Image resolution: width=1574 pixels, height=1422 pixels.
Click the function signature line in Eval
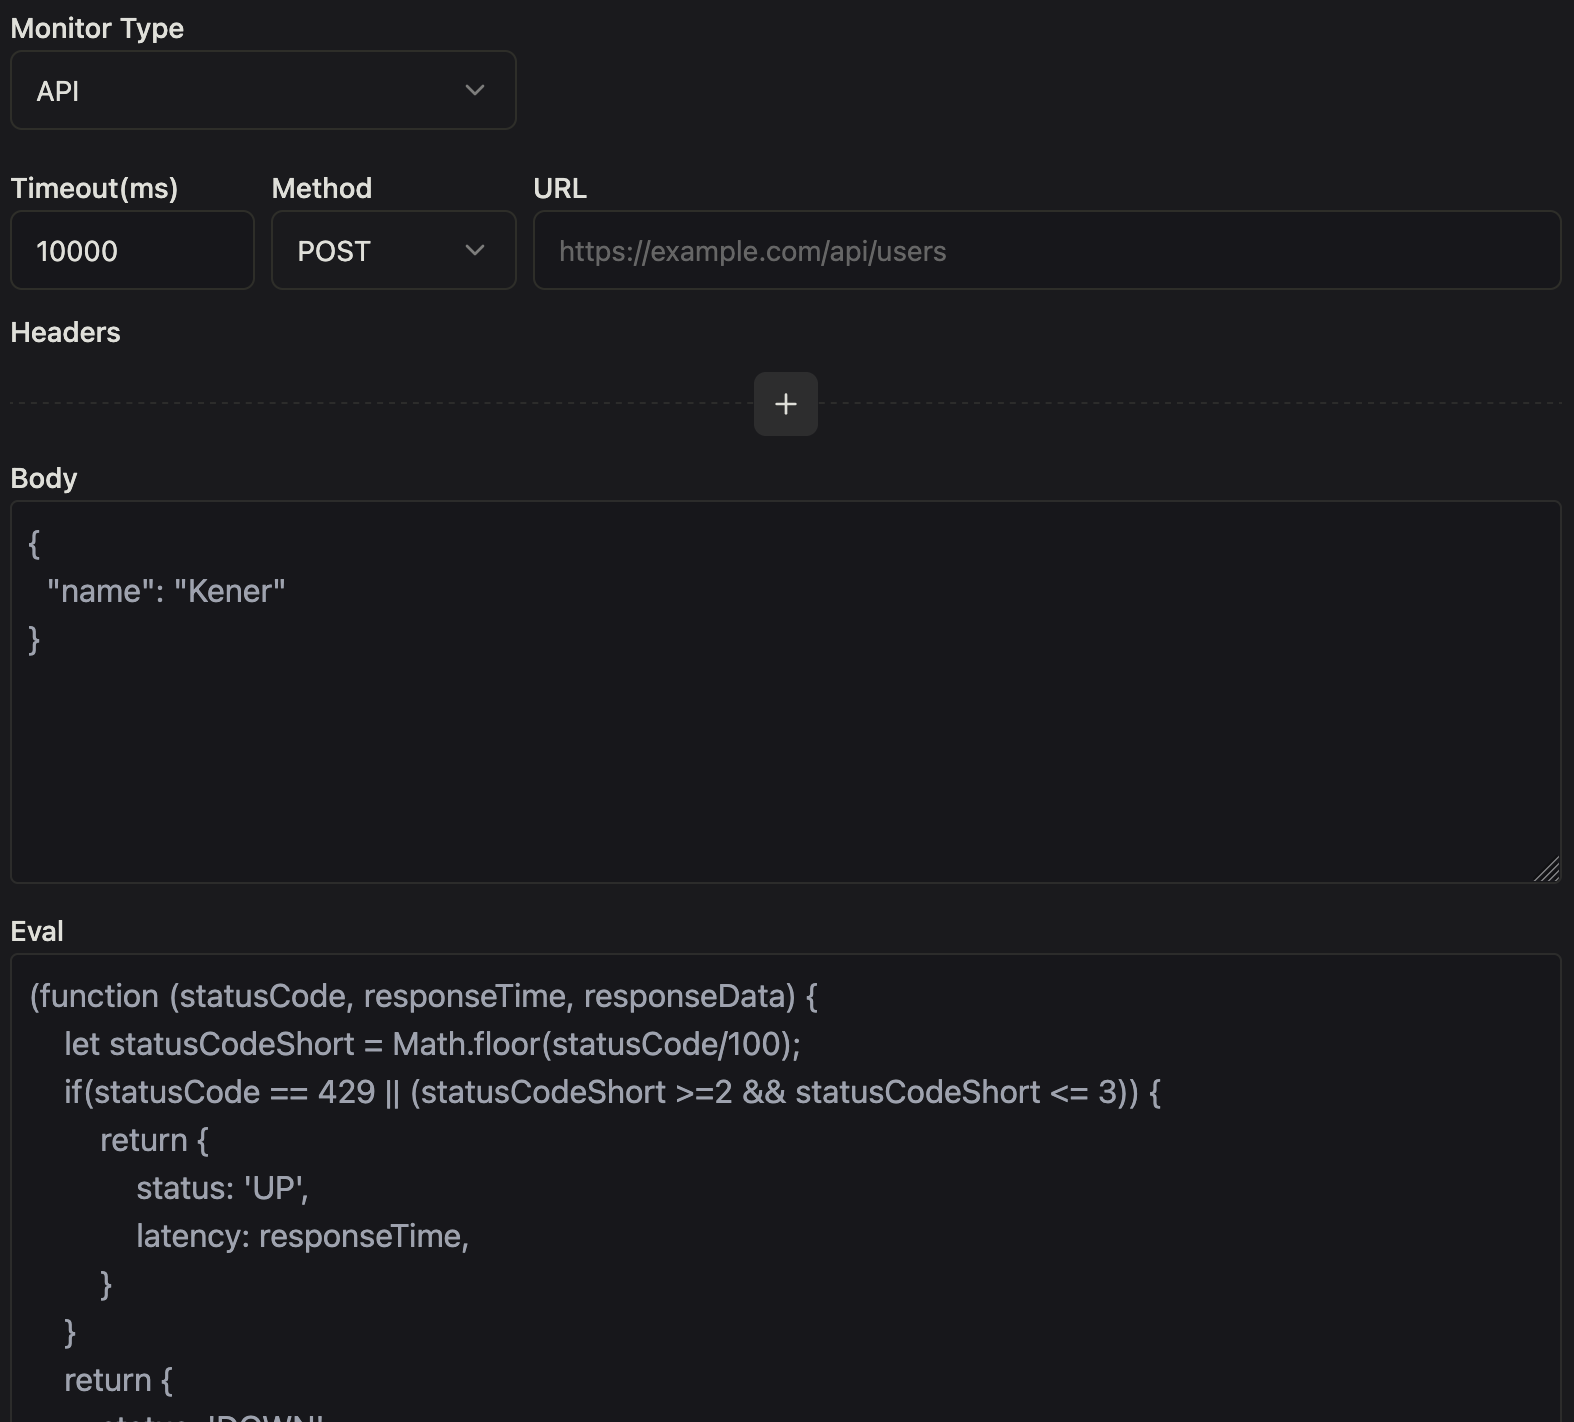pos(424,996)
